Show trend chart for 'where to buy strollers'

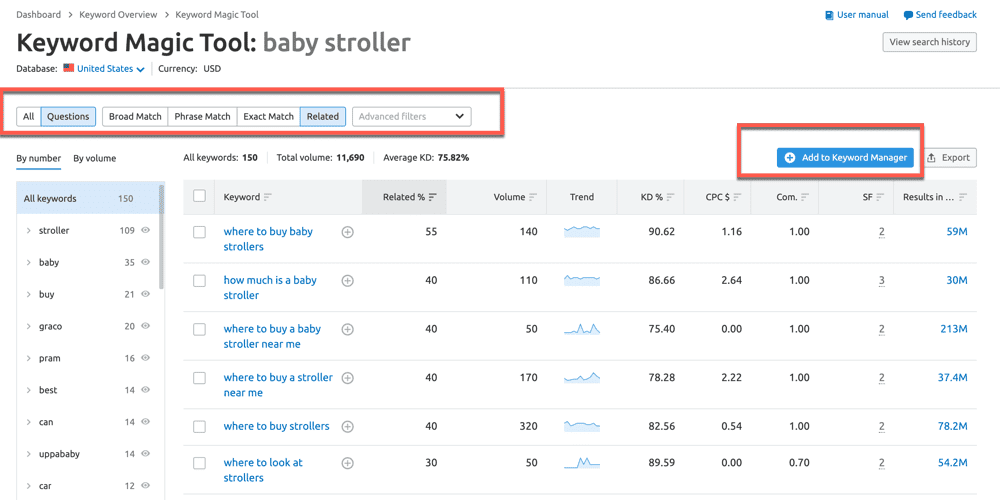point(581,426)
